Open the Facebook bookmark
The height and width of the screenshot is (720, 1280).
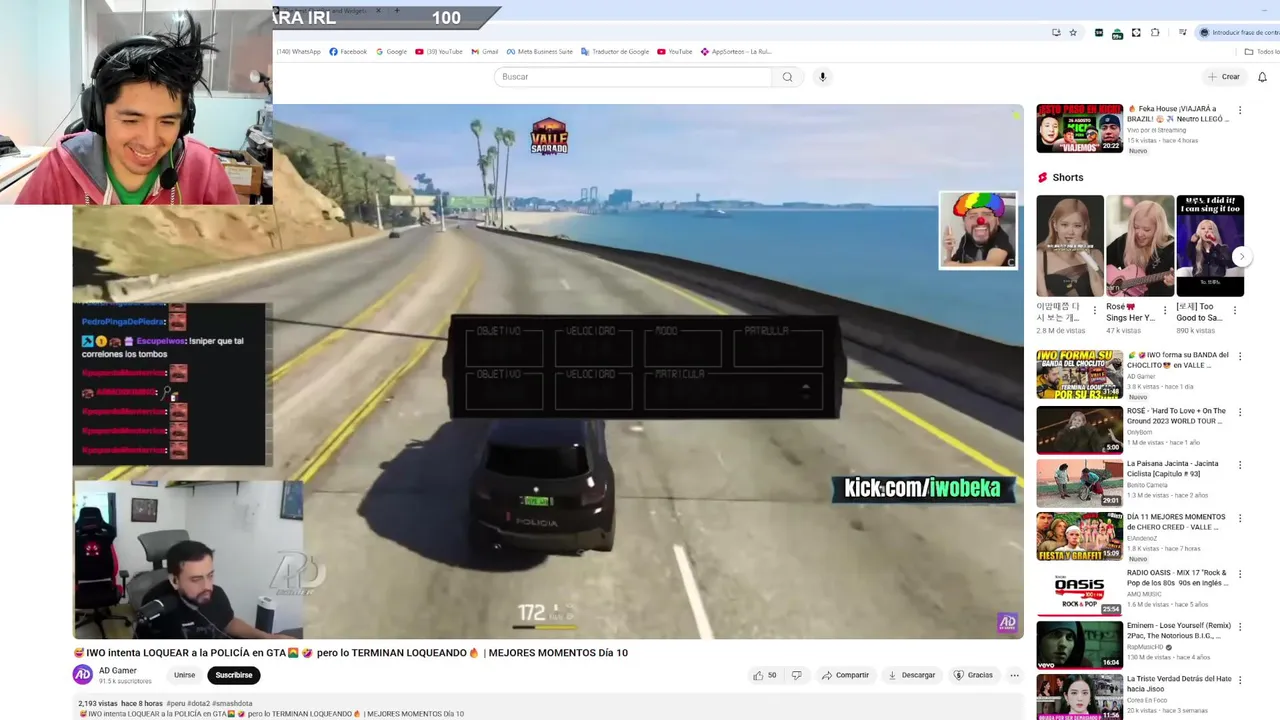point(348,52)
